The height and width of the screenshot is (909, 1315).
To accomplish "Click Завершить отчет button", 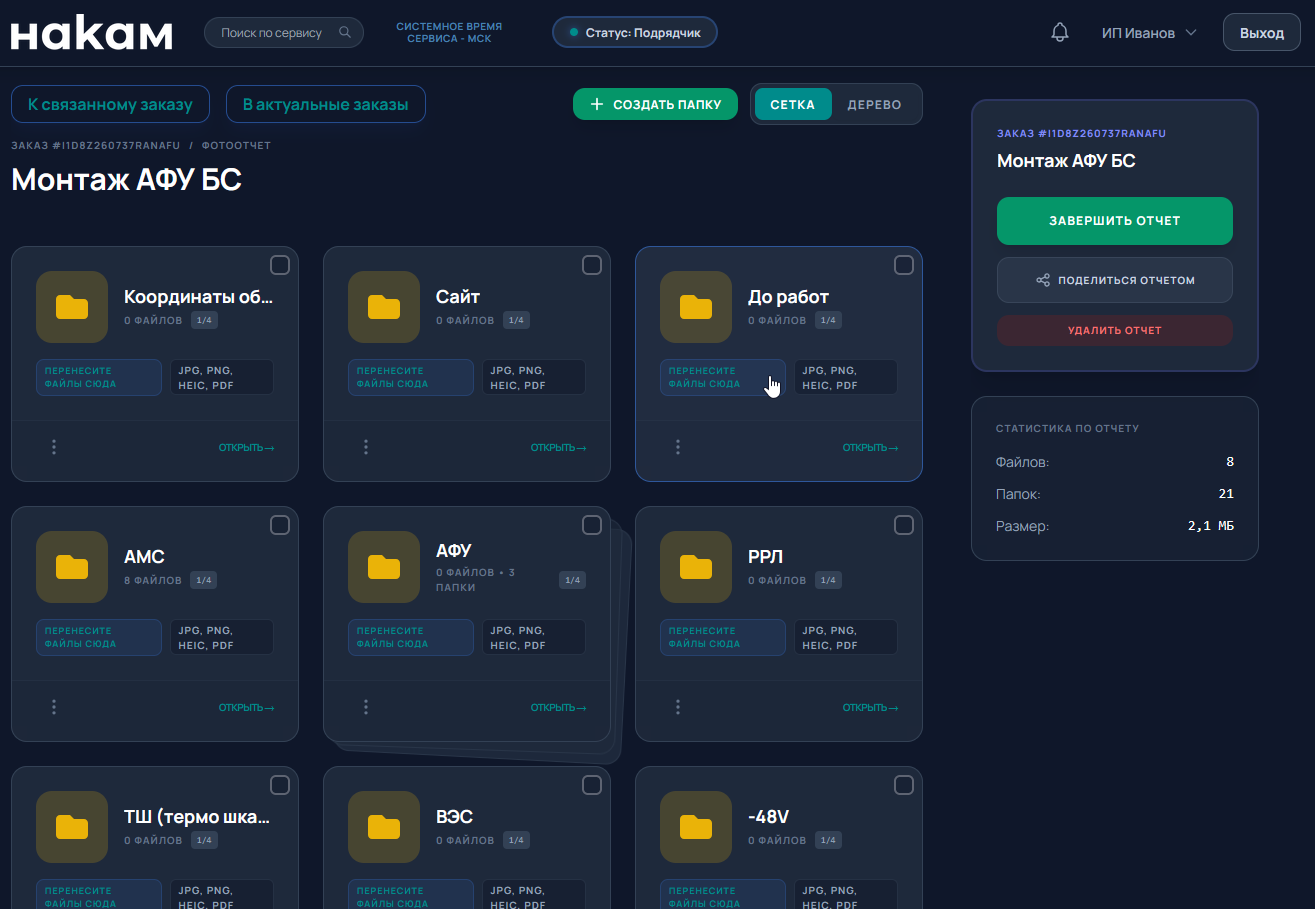I will pyautogui.click(x=1115, y=221).
